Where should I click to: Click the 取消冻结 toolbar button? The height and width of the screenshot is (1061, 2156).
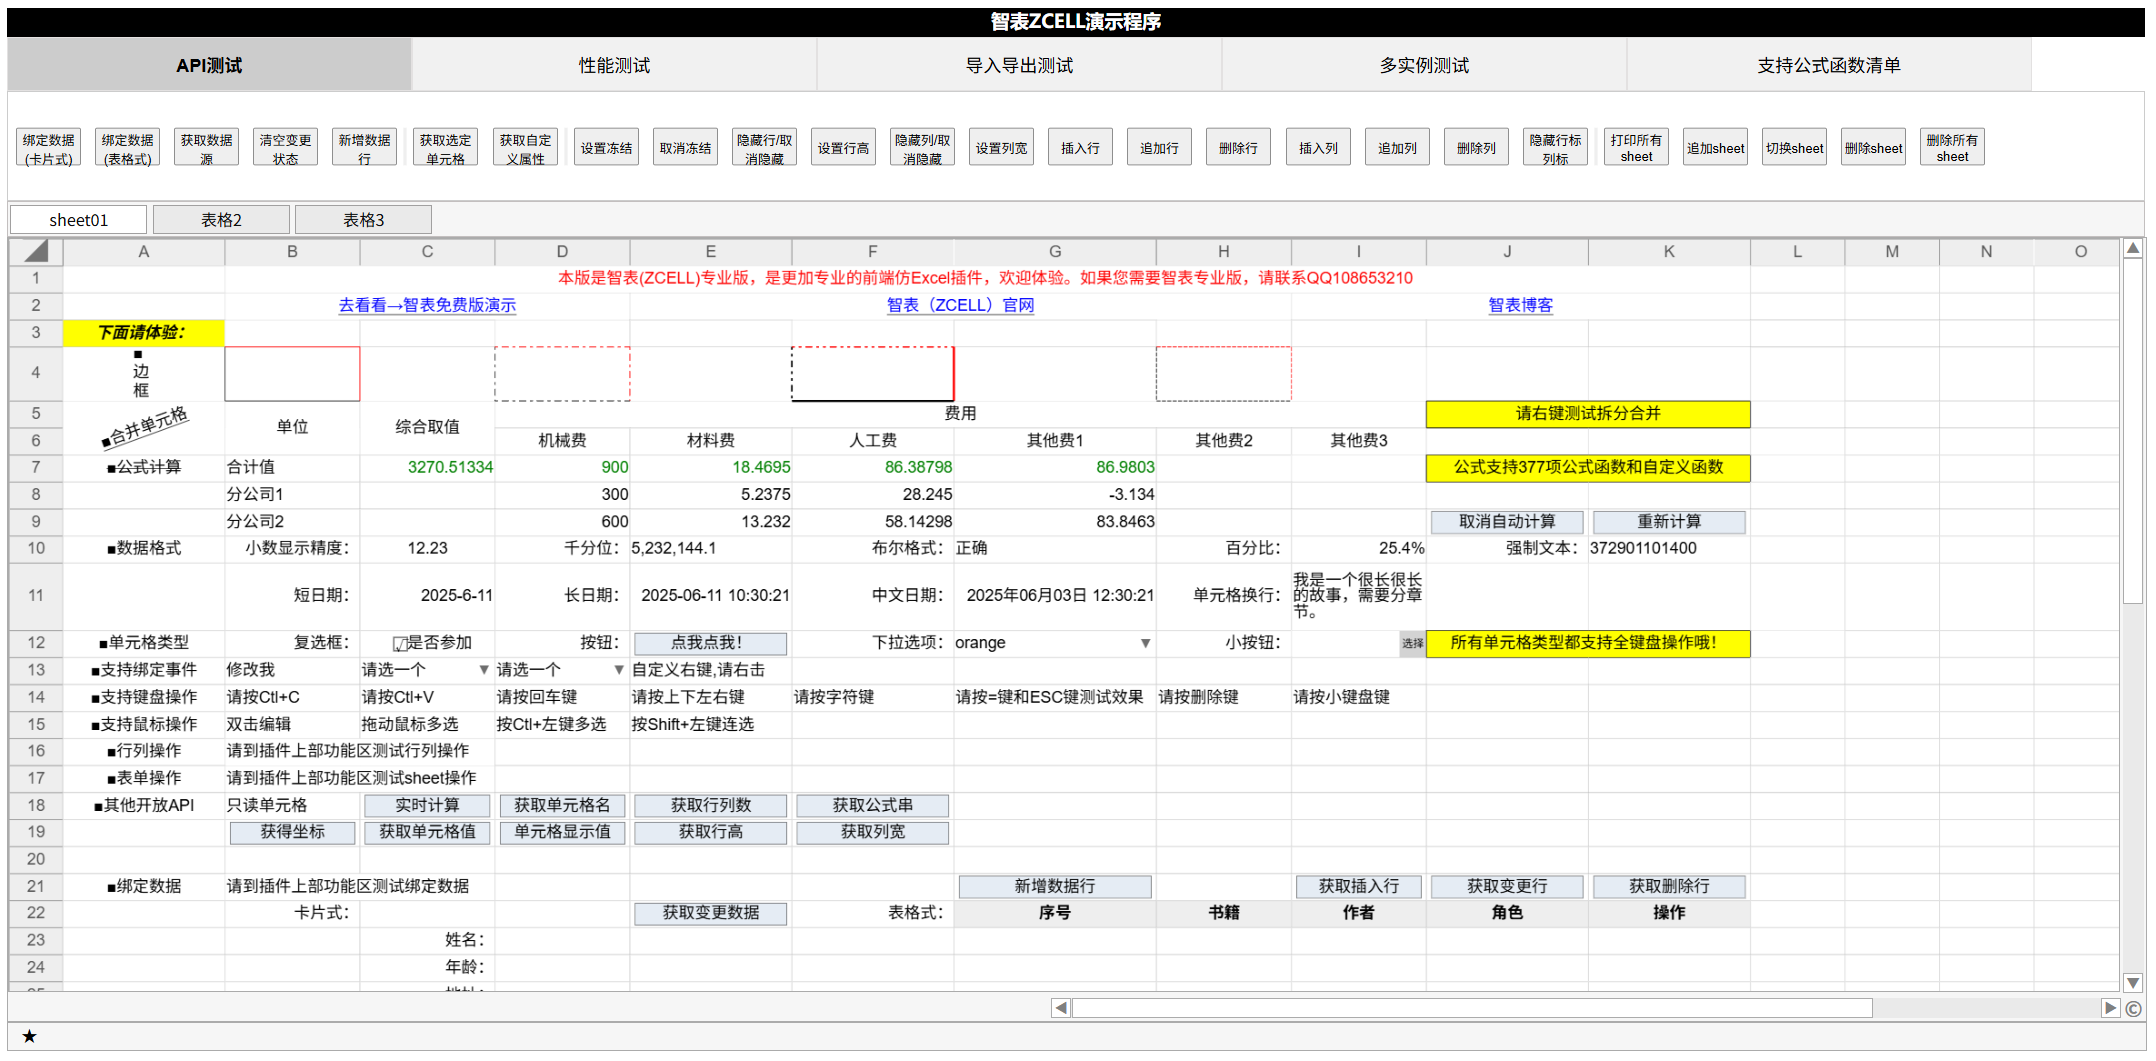[686, 148]
